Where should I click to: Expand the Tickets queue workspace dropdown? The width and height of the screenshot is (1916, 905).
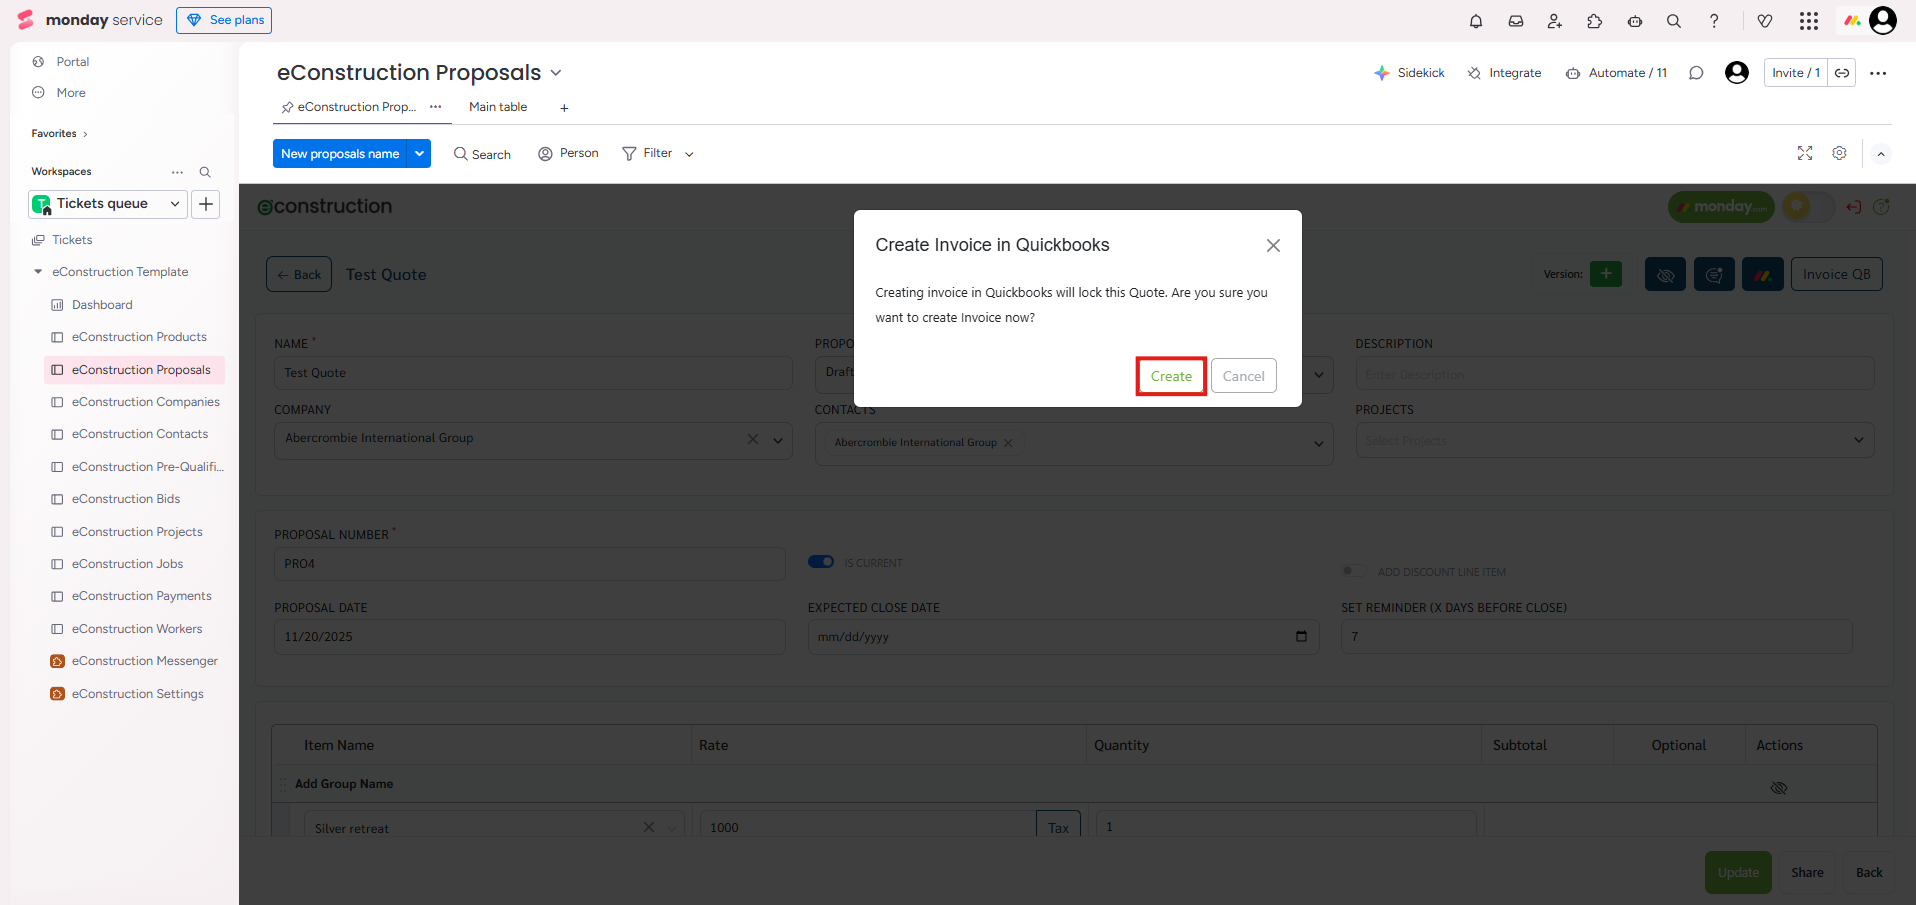point(175,204)
